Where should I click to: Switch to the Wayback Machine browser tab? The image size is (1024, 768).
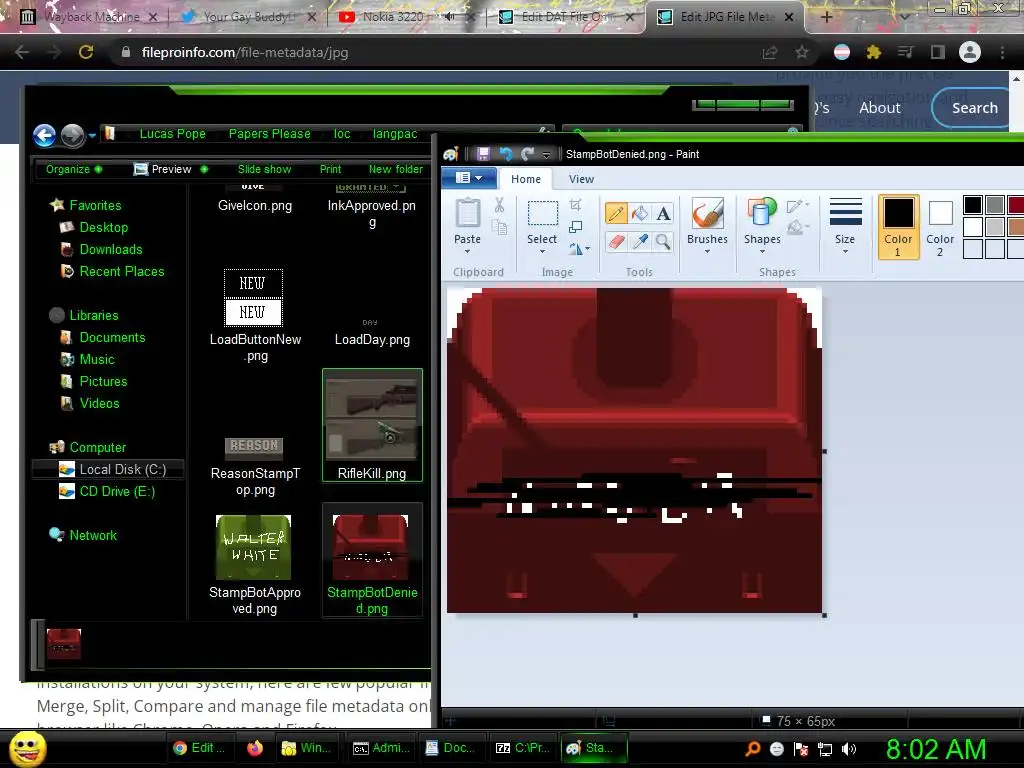(x=89, y=17)
